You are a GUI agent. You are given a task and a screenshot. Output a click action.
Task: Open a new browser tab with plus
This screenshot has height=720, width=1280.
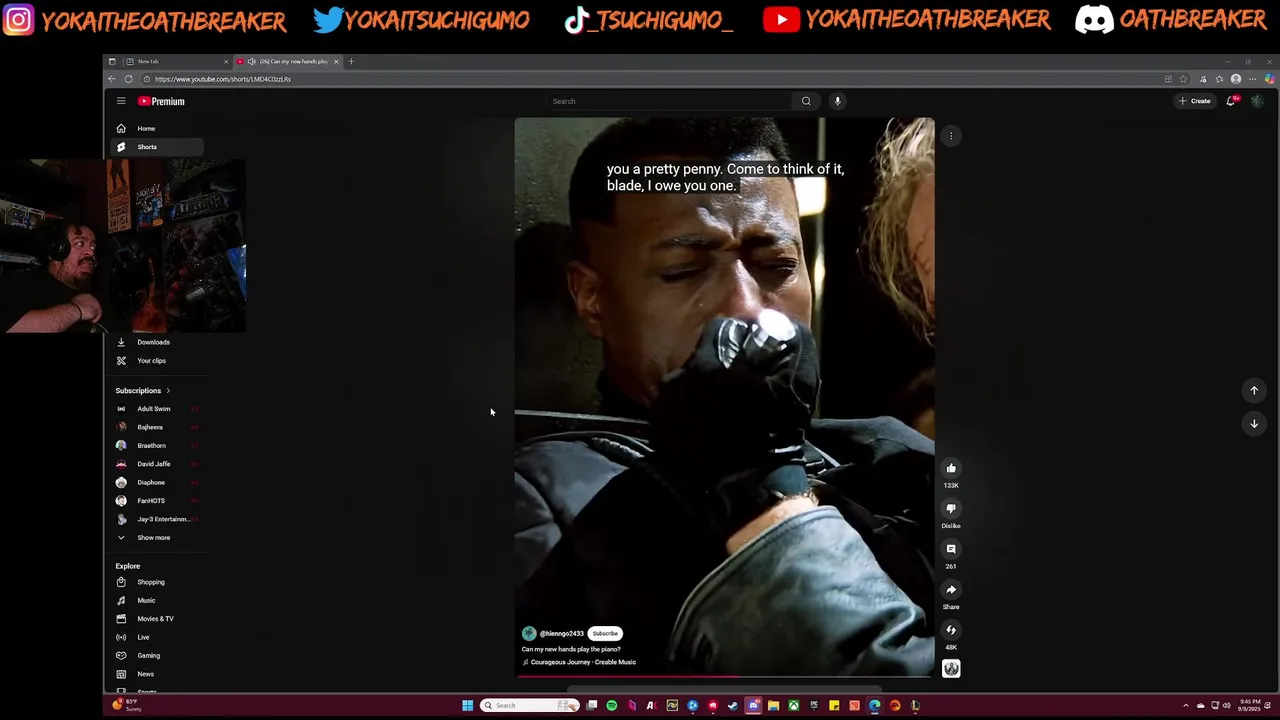click(x=351, y=62)
